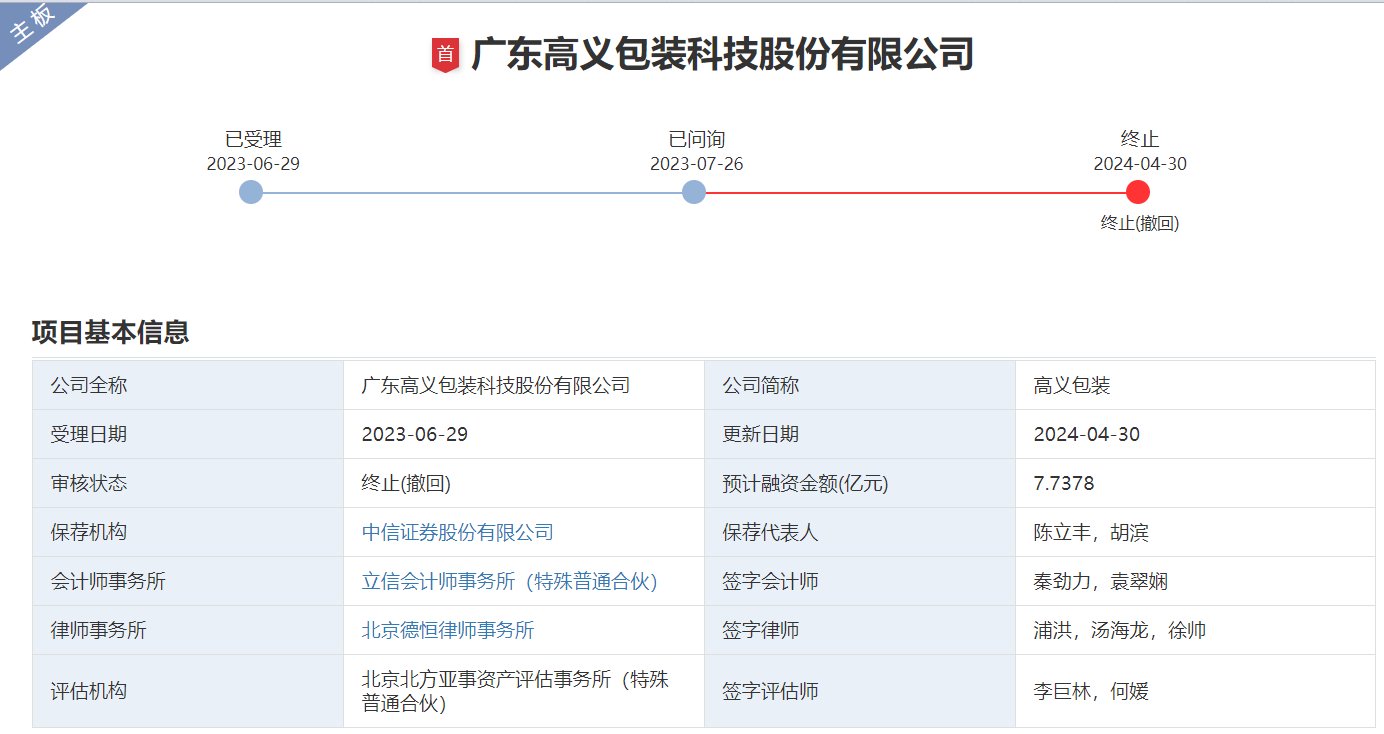Click the 公司简称 label cell

860,386
